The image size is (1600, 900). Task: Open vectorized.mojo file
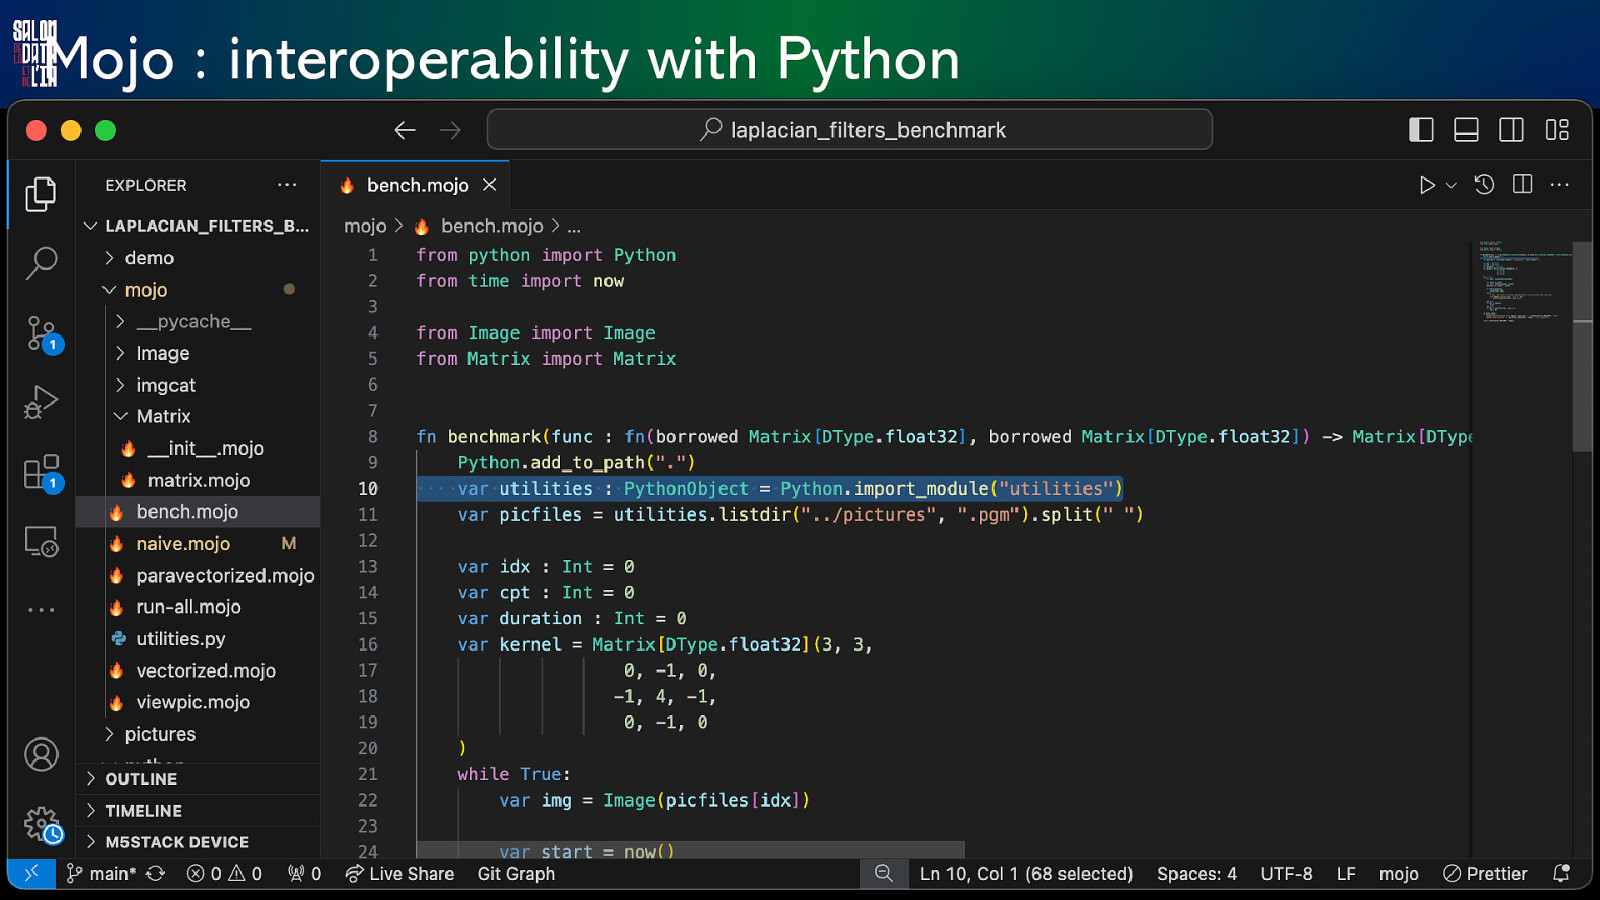pos(198,670)
